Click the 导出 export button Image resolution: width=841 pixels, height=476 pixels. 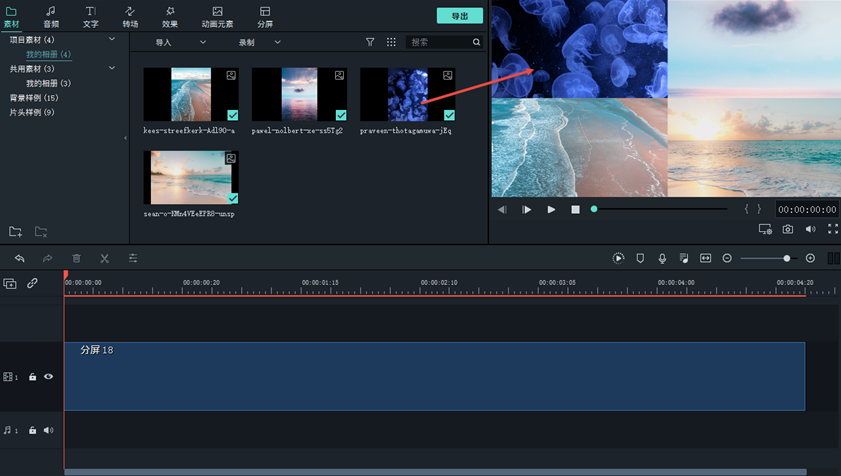tap(459, 16)
